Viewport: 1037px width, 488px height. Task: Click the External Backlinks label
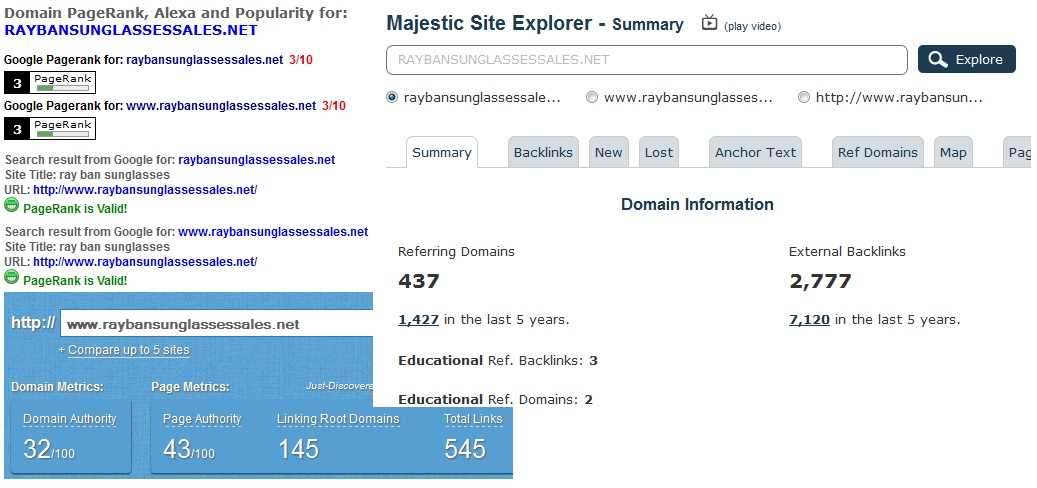[847, 251]
